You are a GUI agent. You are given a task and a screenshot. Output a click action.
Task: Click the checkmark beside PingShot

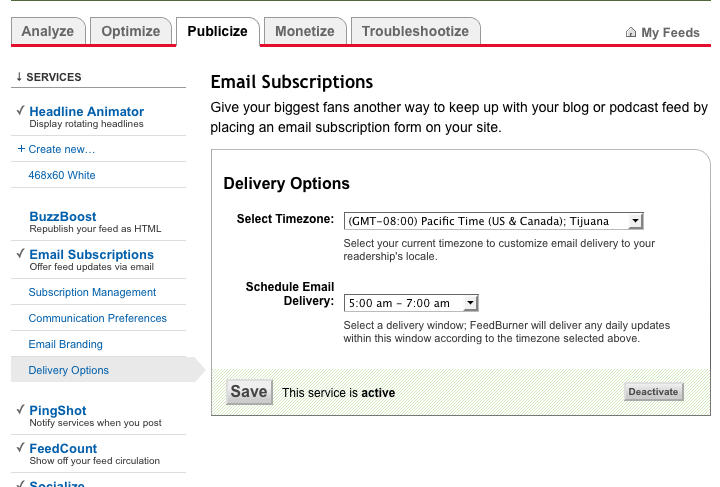pyautogui.click(x=21, y=410)
